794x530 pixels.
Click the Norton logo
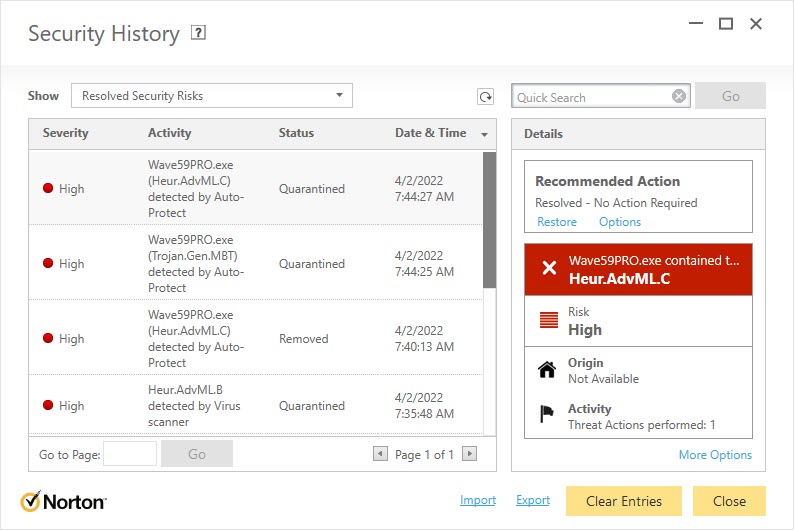(63, 502)
